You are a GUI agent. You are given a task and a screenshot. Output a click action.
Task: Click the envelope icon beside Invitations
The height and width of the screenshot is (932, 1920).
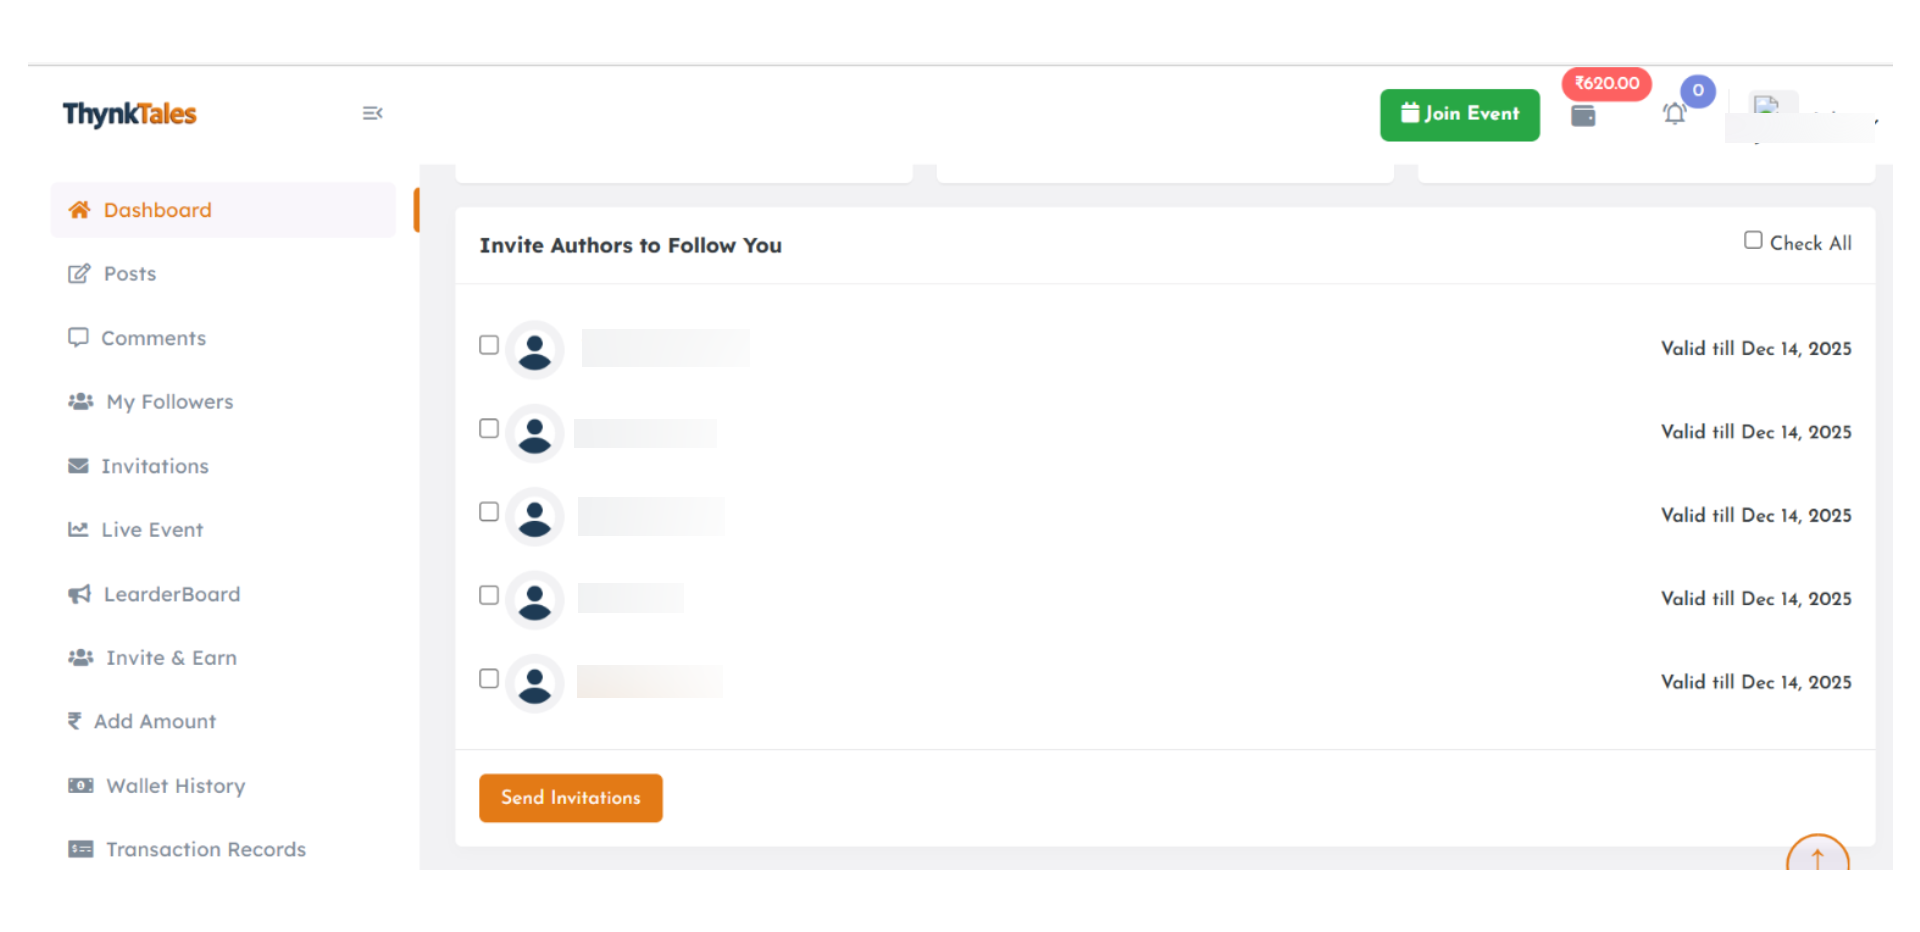point(78,466)
